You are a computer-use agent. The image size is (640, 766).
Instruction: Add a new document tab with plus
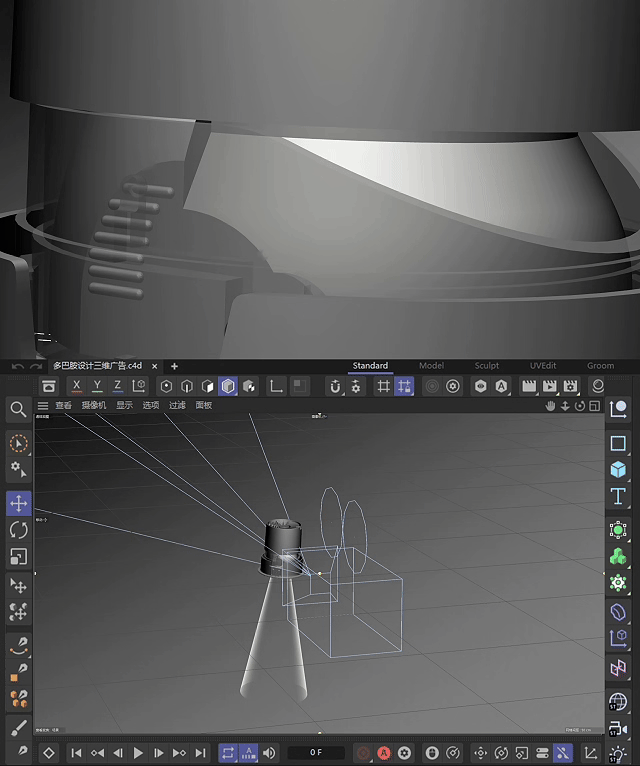click(x=174, y=366)
